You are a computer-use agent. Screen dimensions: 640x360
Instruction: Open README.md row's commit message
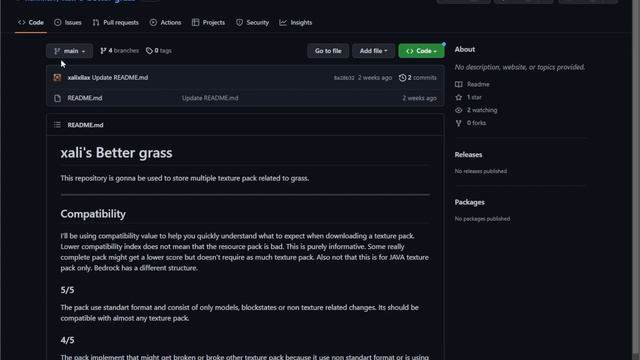point(210,98)
